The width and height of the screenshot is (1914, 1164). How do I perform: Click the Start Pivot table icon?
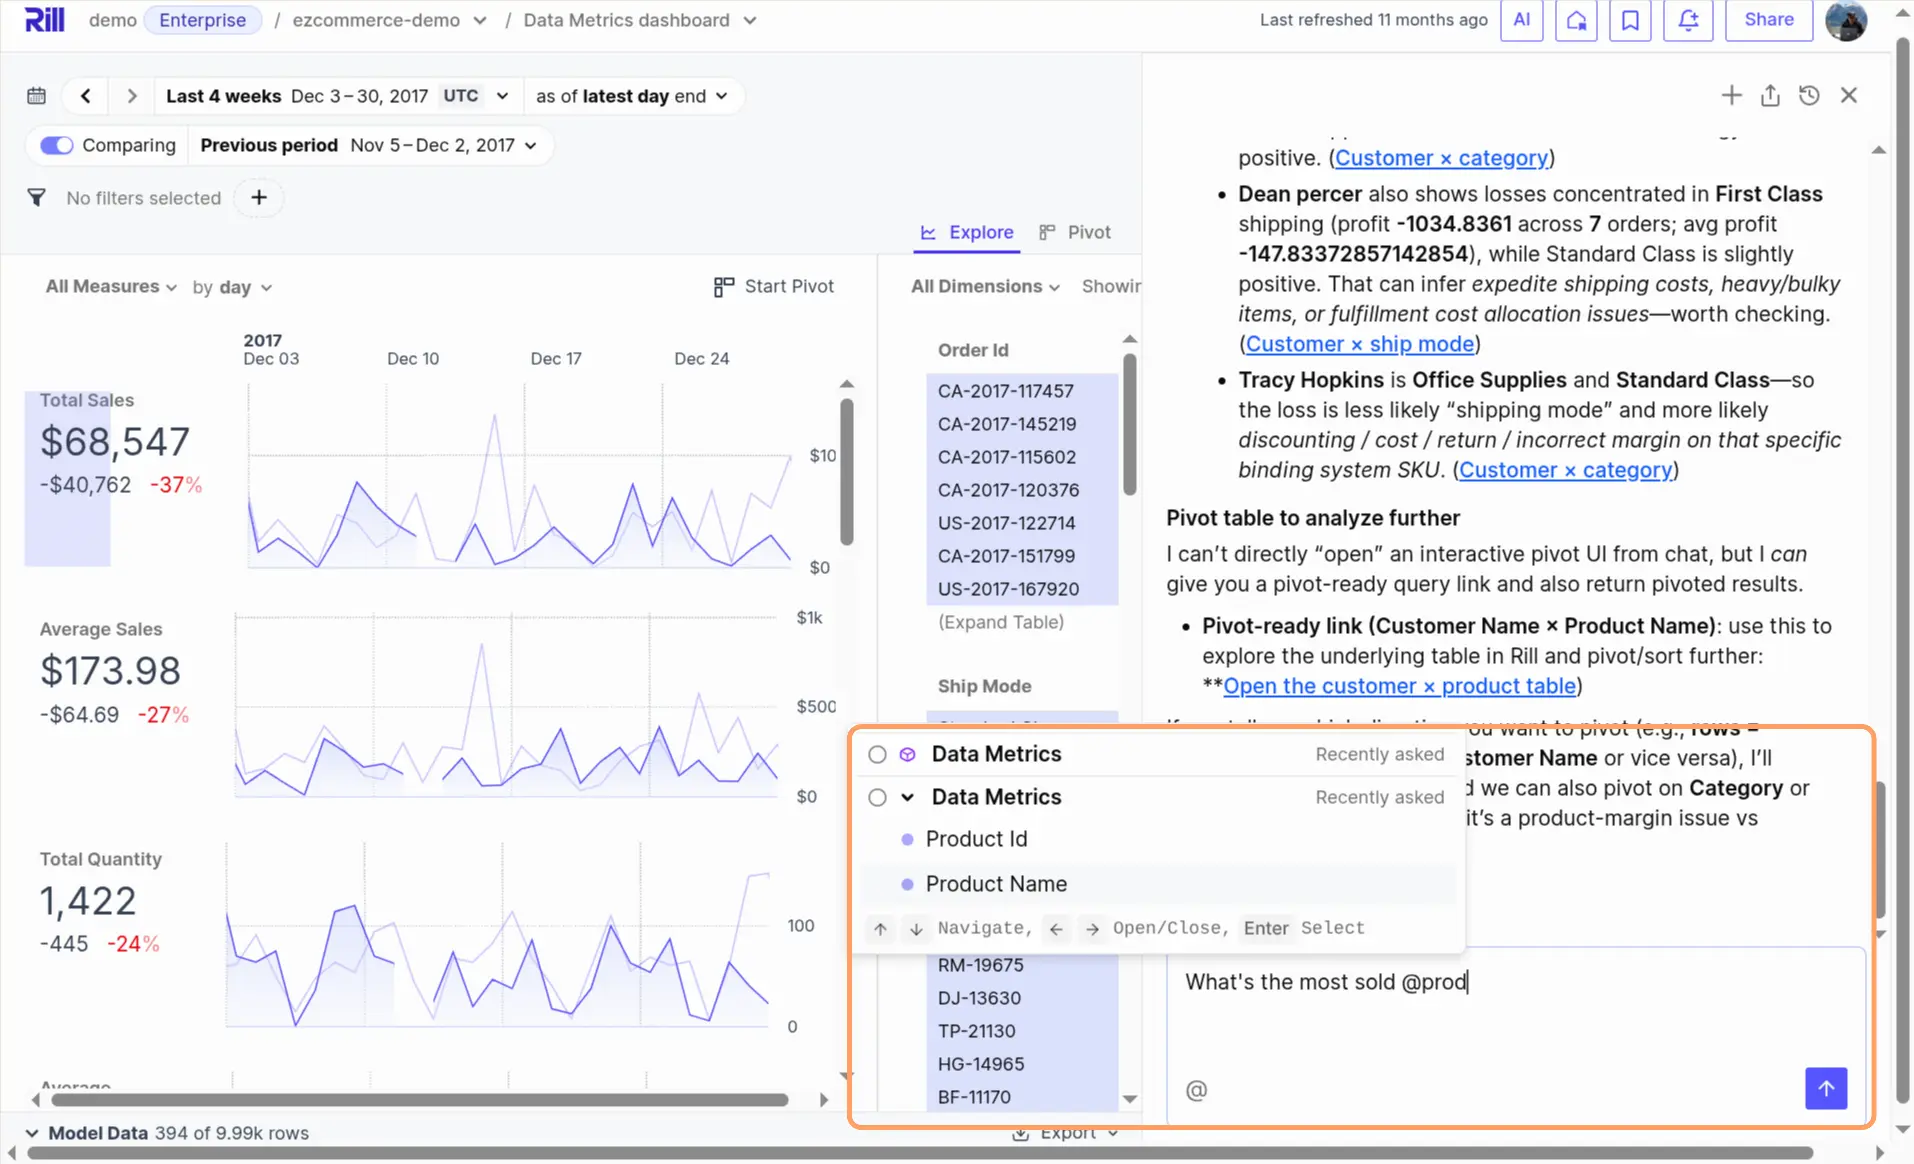[724, 287]
